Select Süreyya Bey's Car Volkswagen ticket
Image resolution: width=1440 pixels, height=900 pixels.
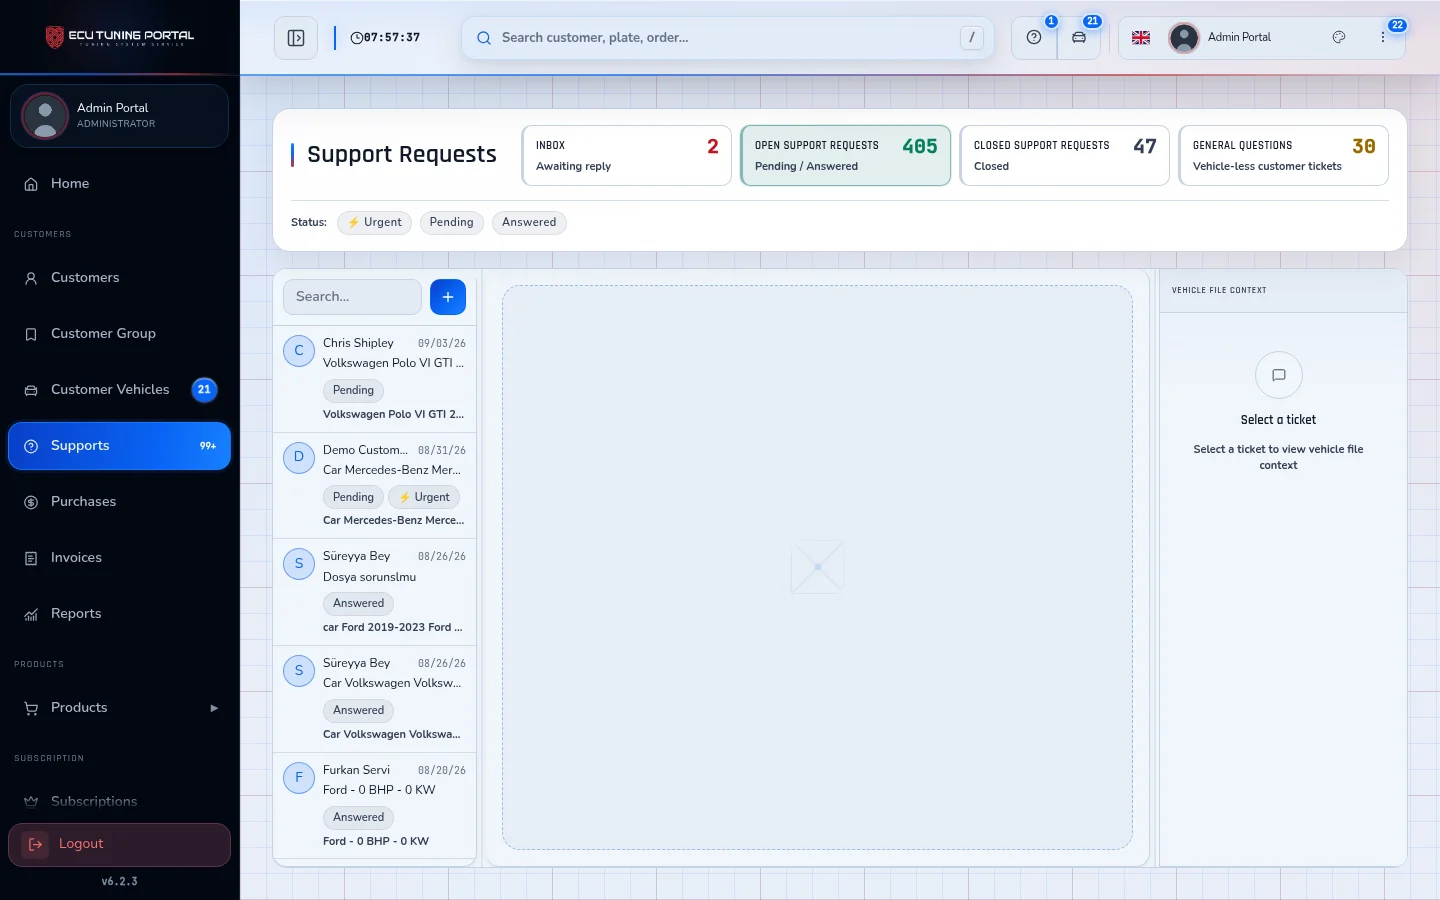pyautogui.click(x=375, y=699)
